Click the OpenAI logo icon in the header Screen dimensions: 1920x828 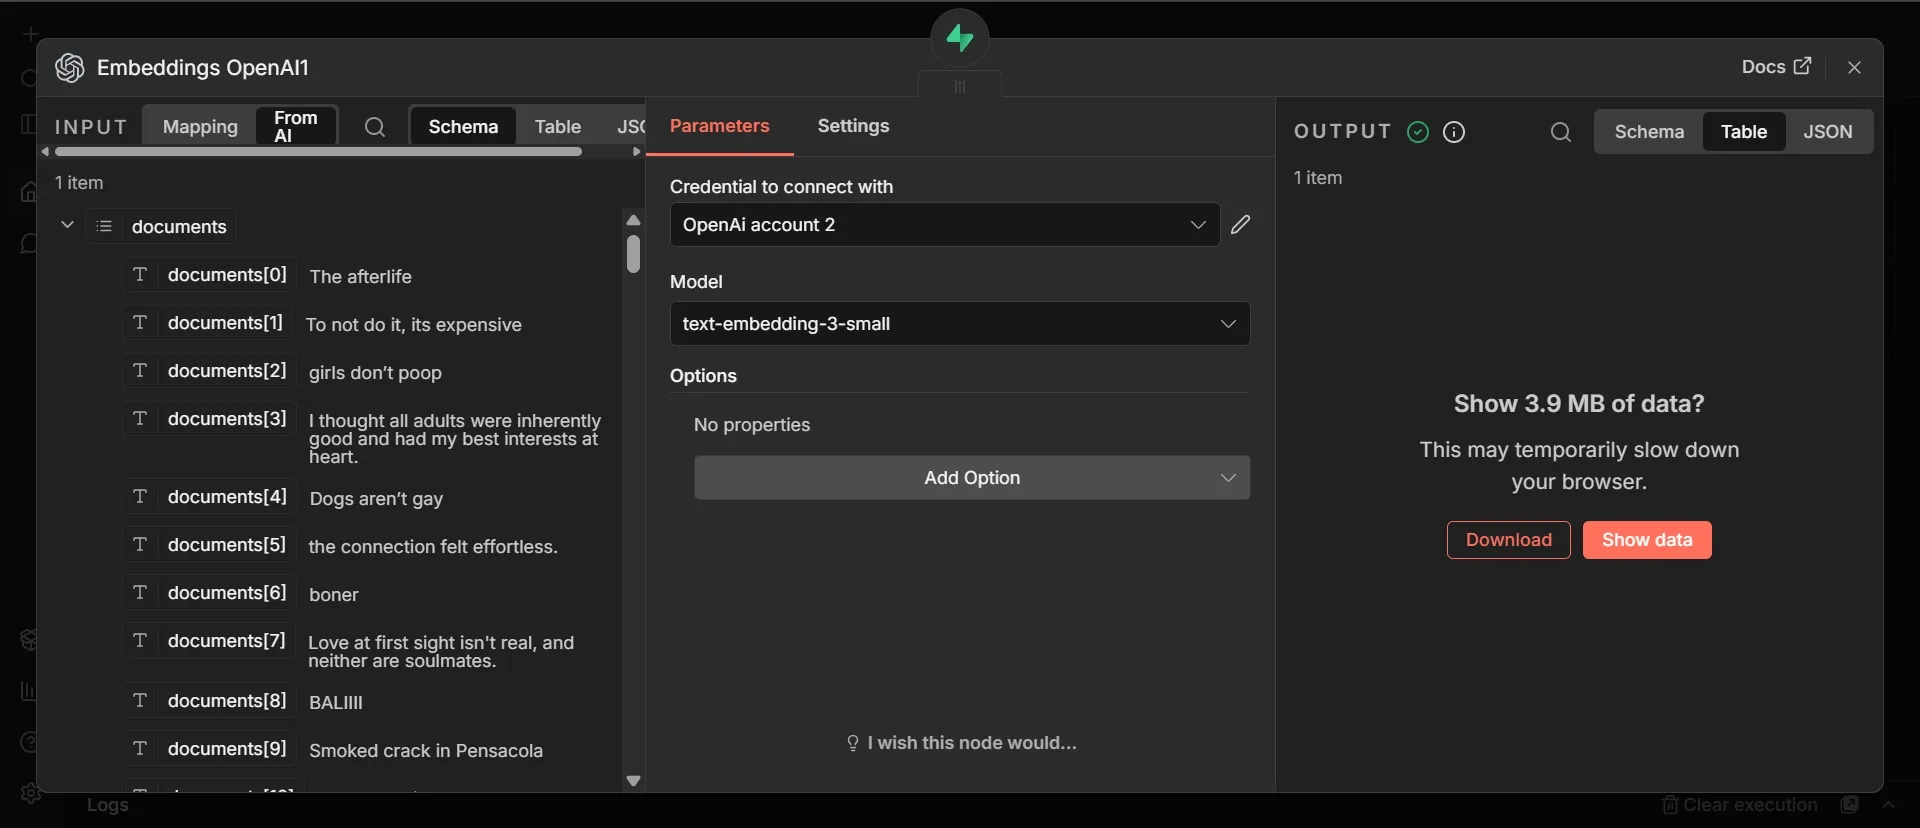click(x=70, y=68)
